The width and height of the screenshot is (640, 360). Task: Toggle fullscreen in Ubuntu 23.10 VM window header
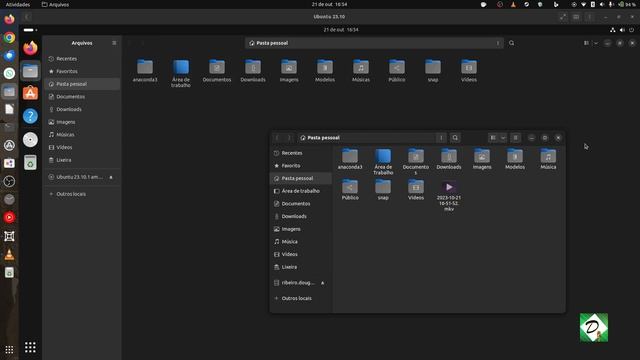pyautogui.click(x=563, y=17)
